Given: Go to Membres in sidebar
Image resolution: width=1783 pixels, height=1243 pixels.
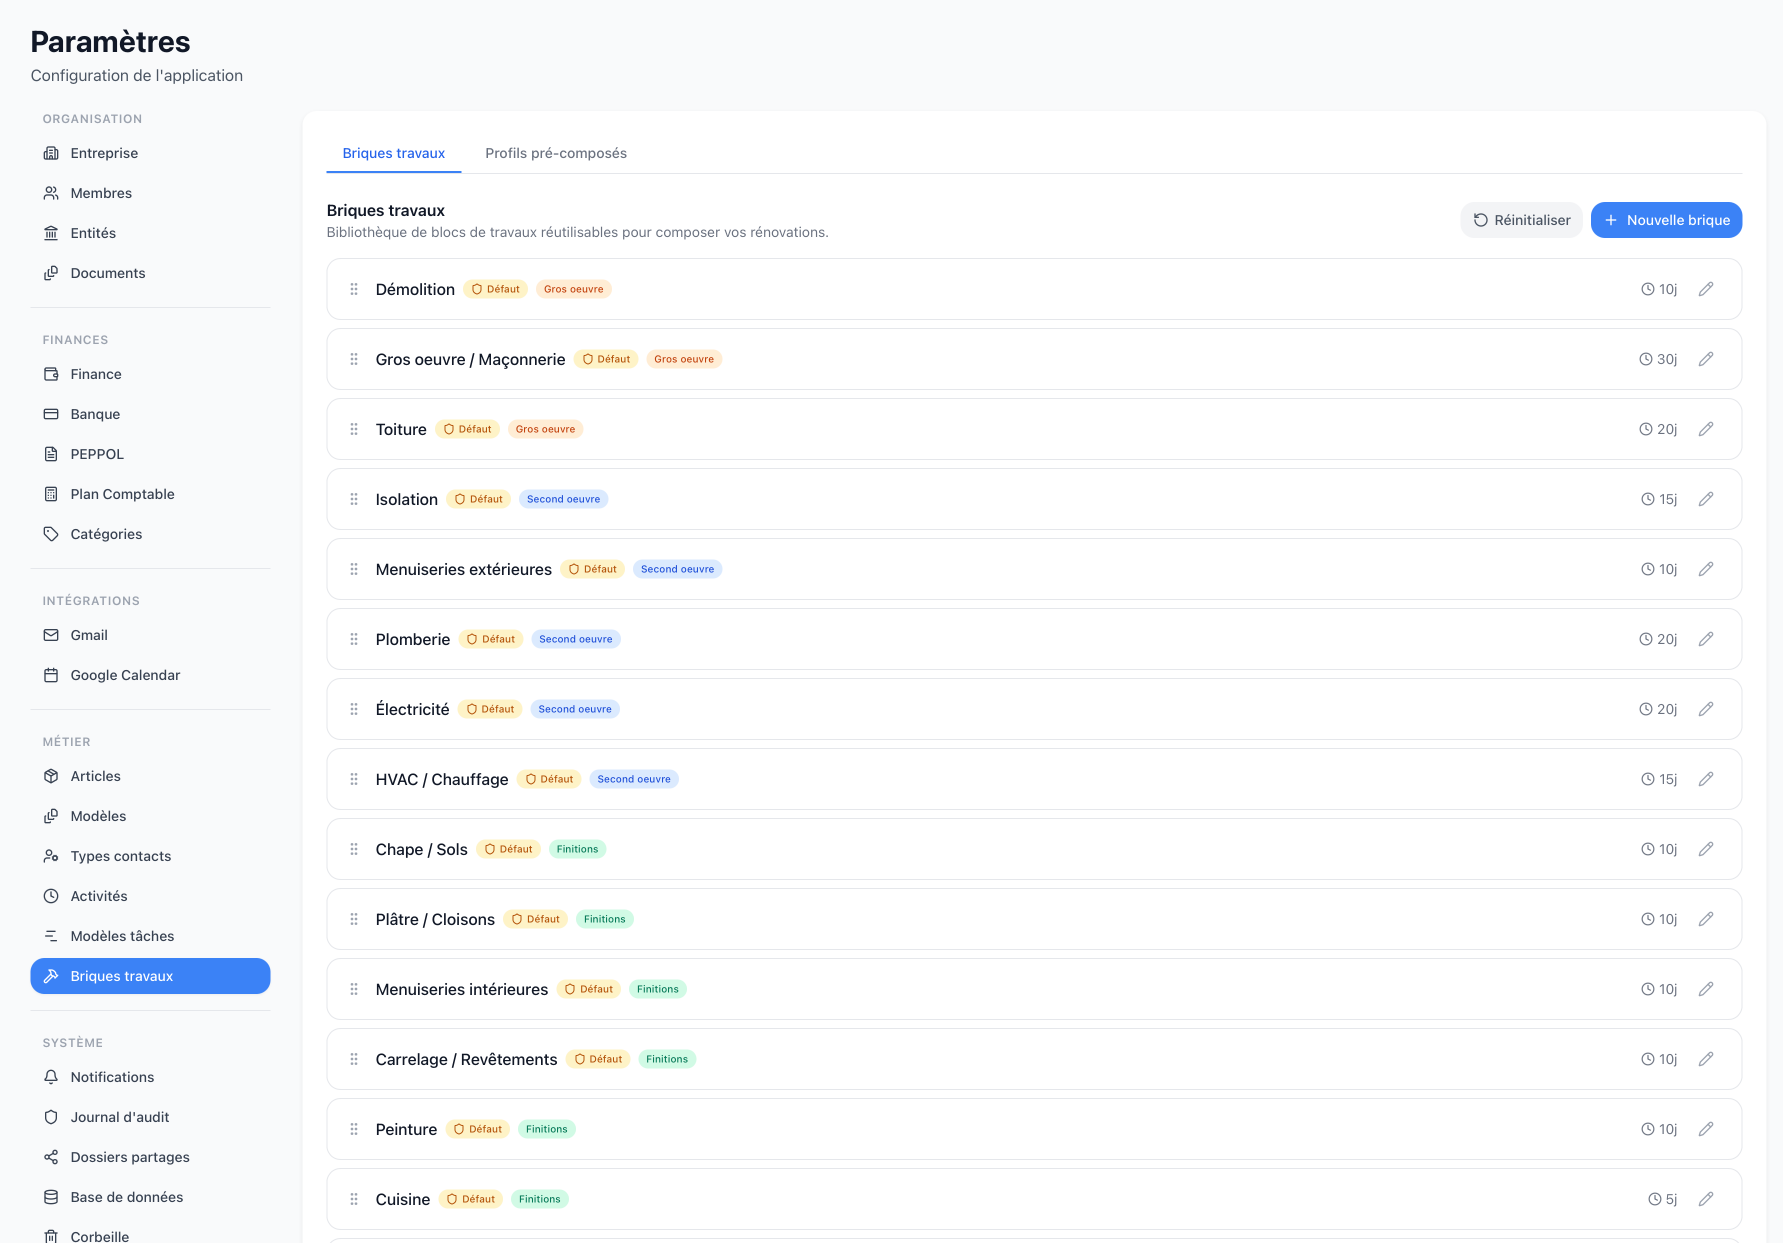Looking at the screenshot, I should coord(150,193).
